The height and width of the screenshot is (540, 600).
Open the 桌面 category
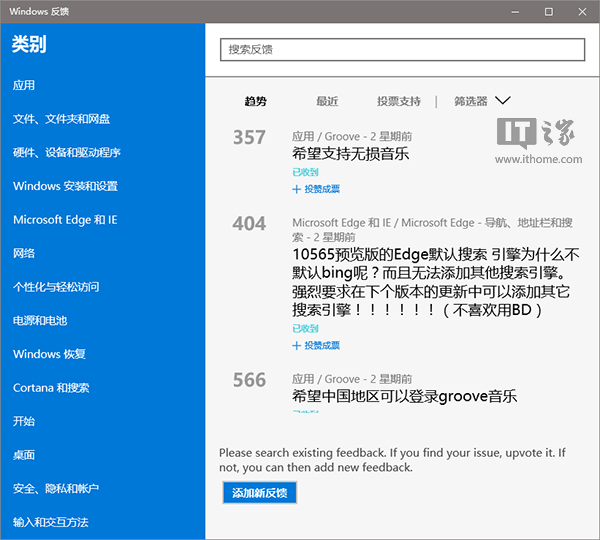(x=24, y=455)
